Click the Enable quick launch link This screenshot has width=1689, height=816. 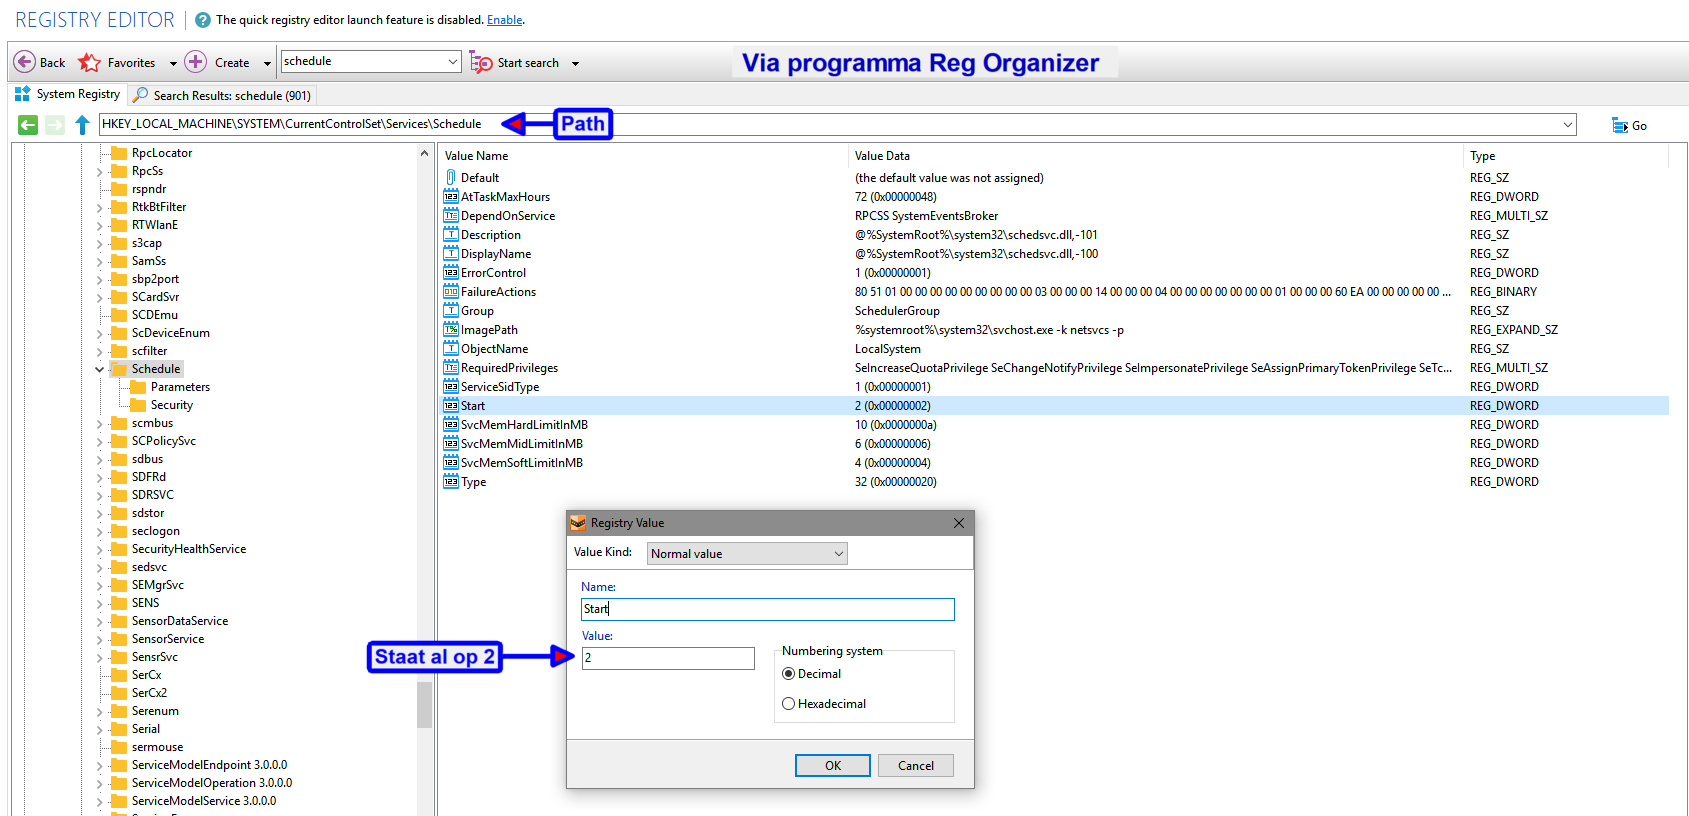tap(504, 20)
